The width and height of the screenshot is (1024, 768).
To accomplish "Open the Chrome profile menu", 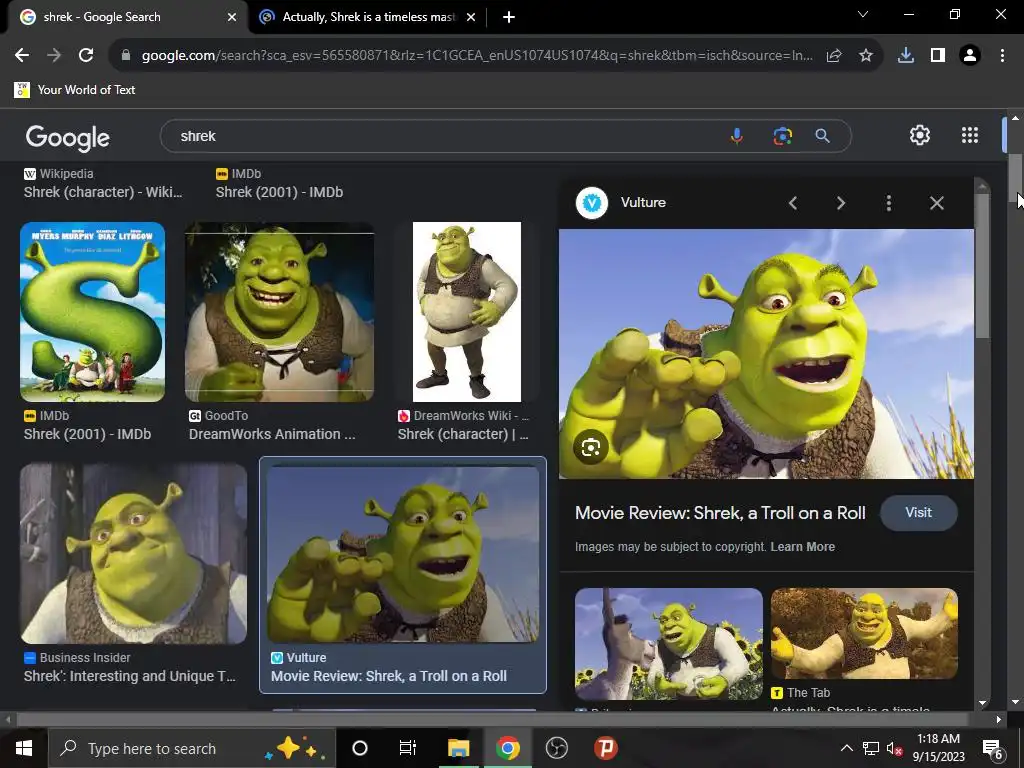I will tap(970, 56).
